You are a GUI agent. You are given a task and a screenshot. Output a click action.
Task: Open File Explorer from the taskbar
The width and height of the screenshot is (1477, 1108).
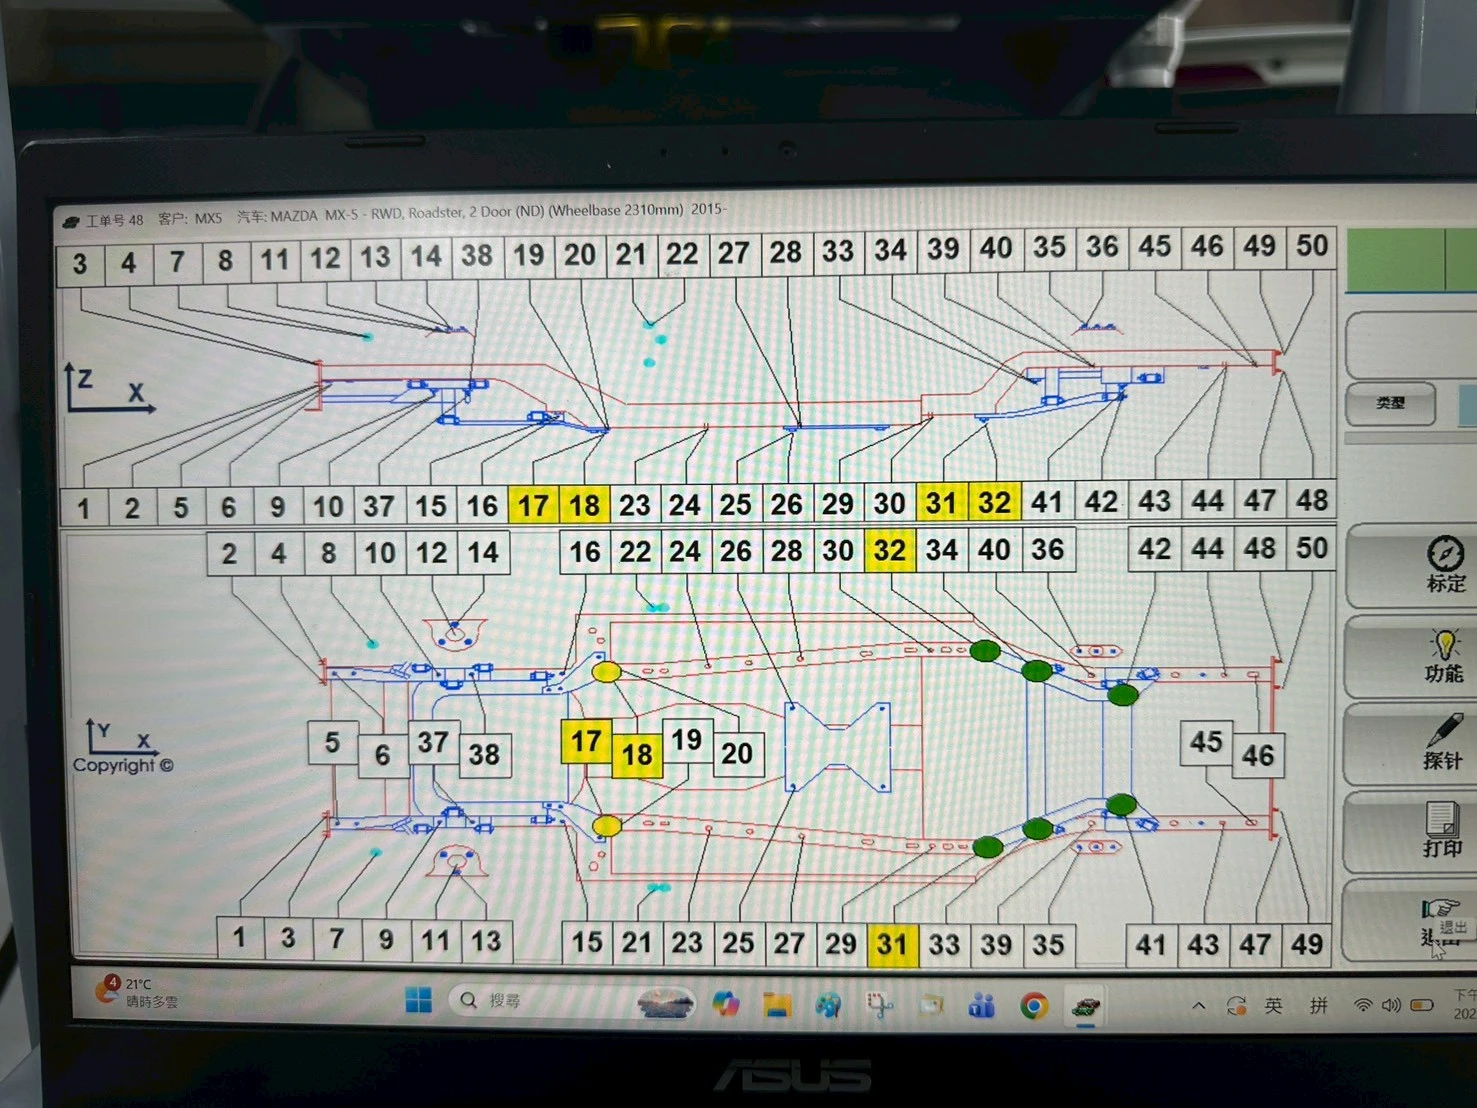777,1004
